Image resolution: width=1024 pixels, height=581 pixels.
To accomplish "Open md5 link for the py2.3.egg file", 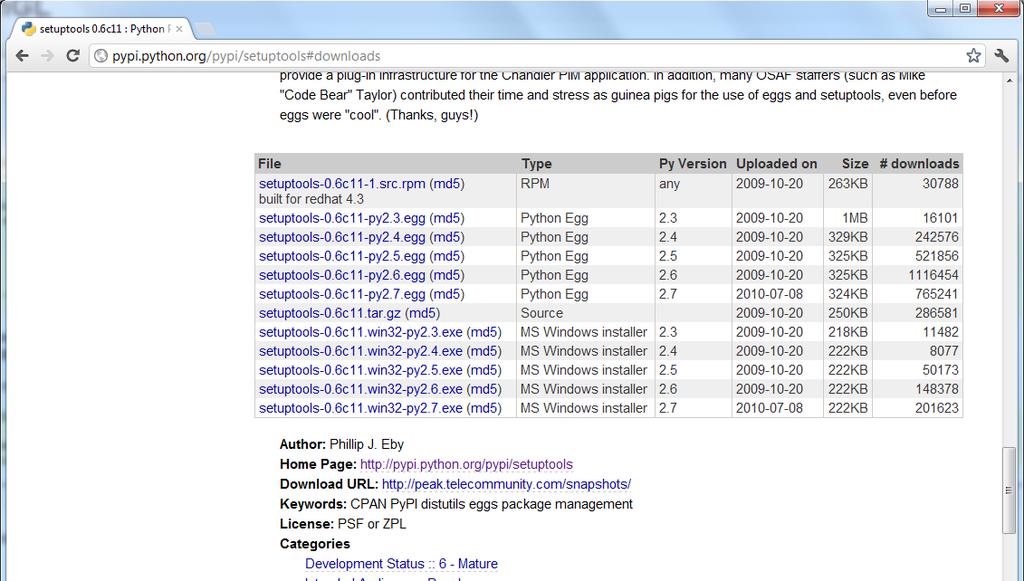I will point(447,218).
